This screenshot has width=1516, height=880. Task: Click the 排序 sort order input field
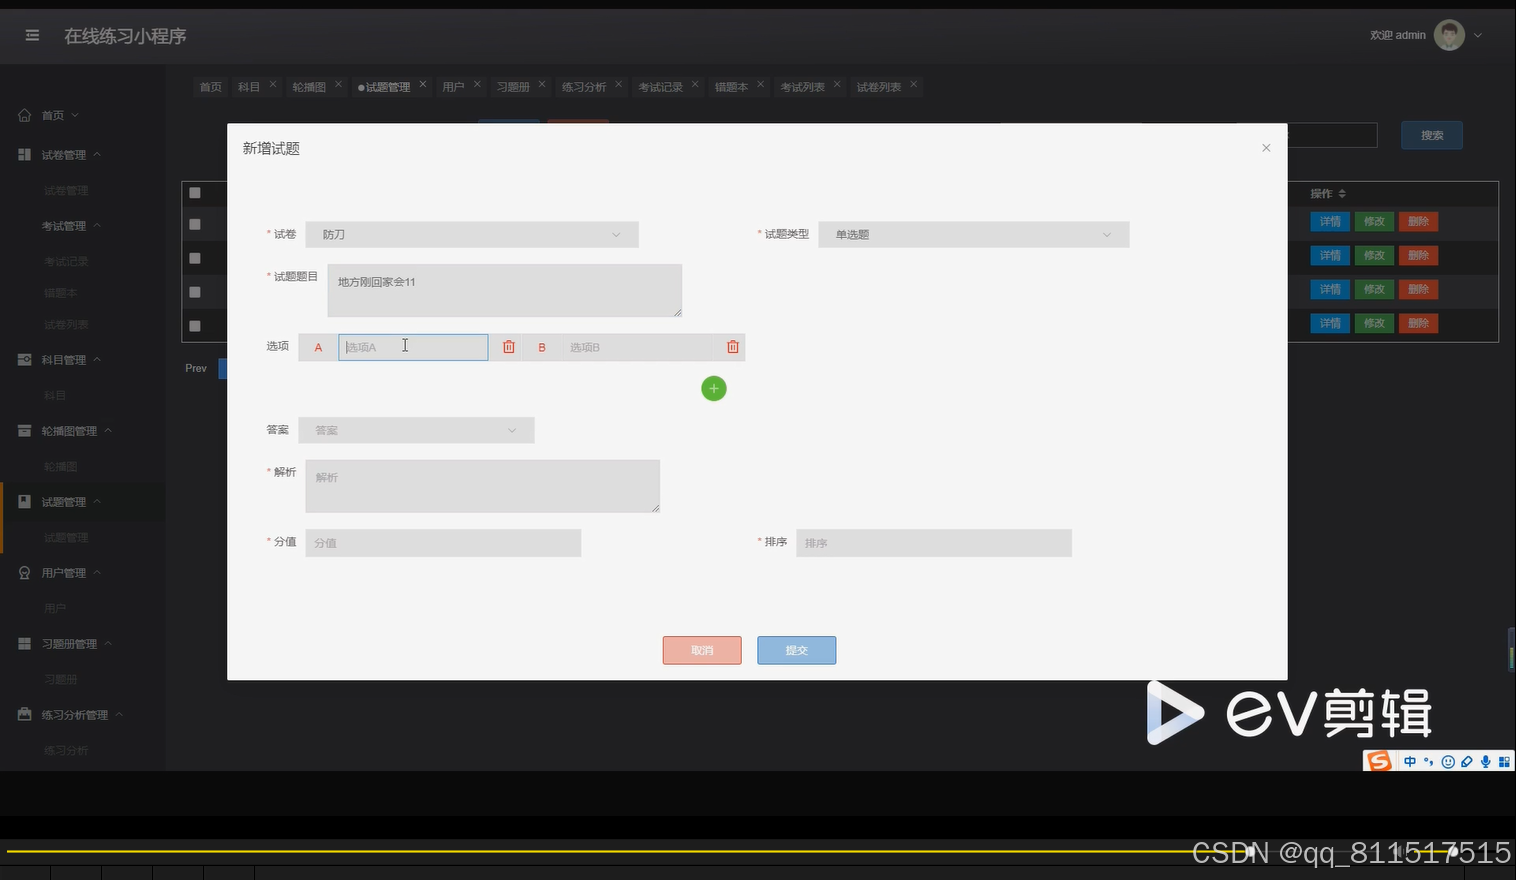[x=934, y=543]
